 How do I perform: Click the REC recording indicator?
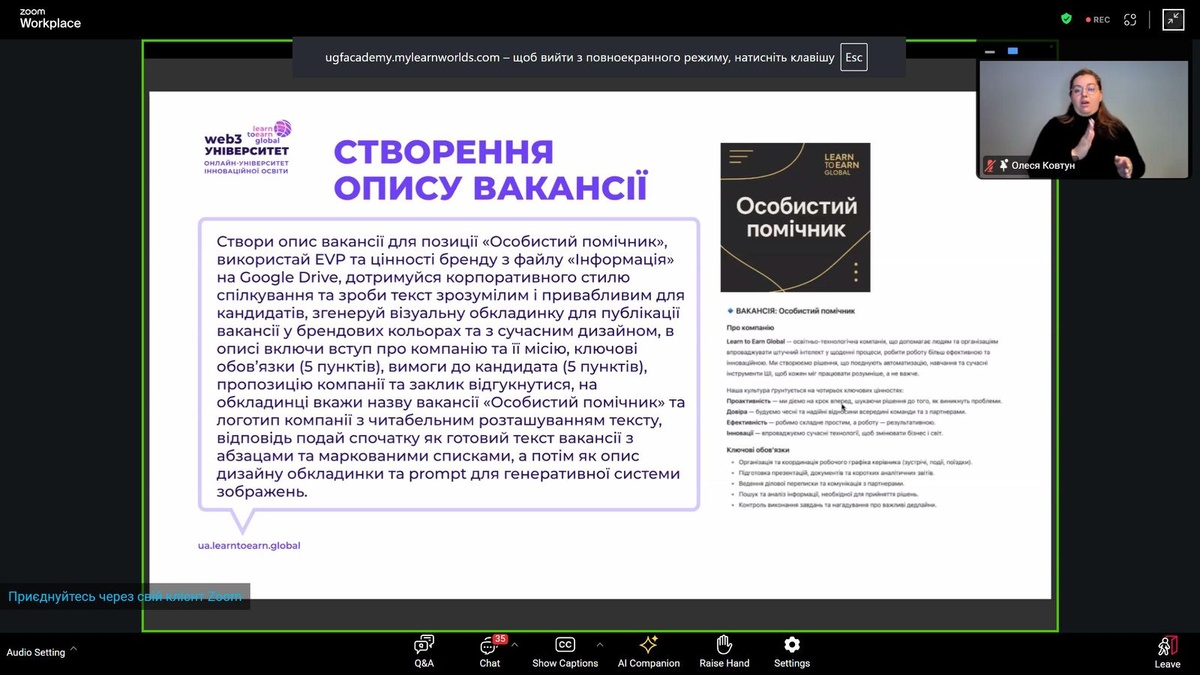coord(1096,19)
